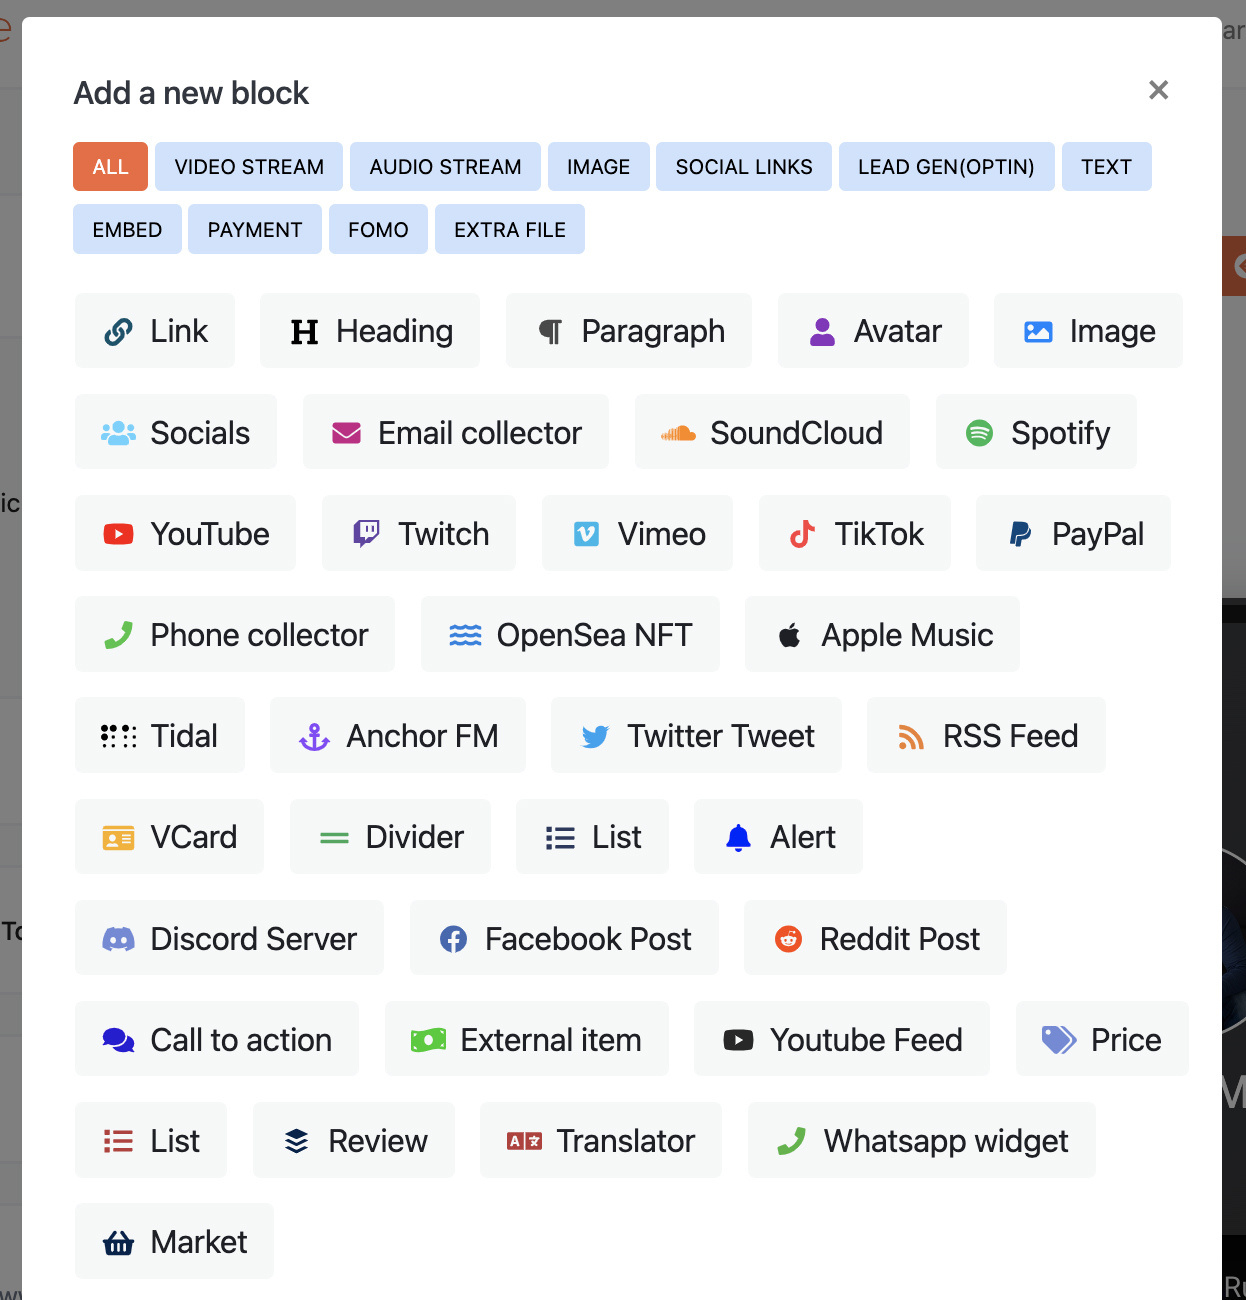Click the green money icon on External item
The height and width of the screenshot is (1300, 1246).
point(428,1040)
